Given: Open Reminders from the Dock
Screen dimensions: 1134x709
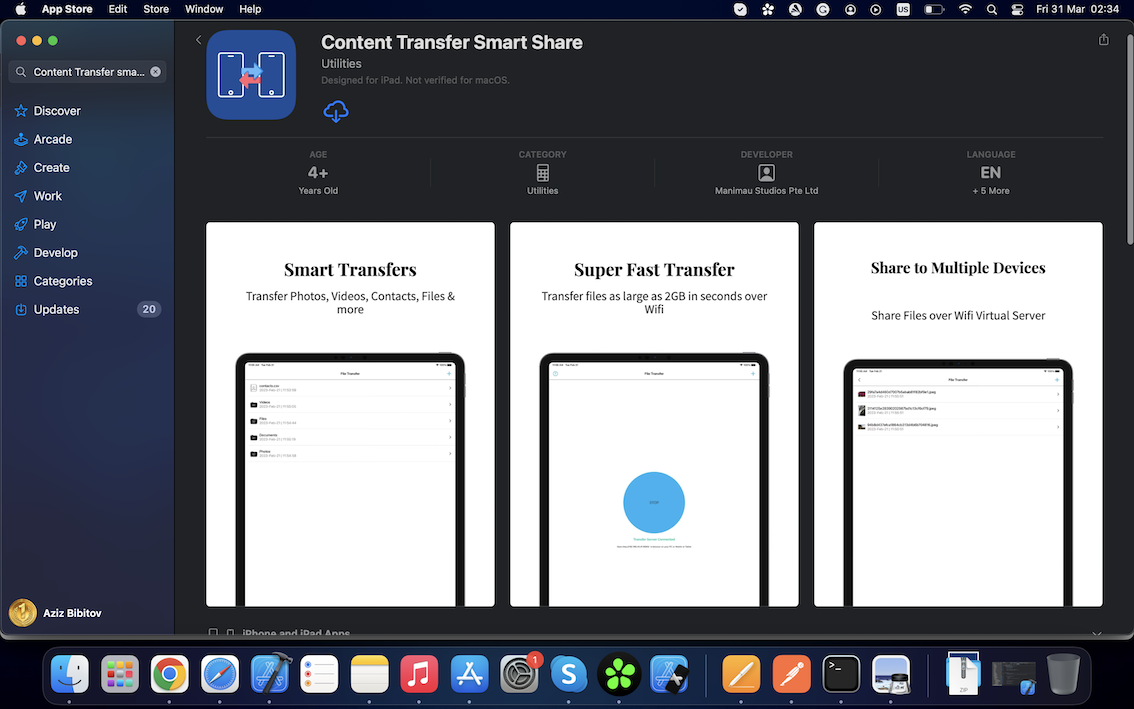Looking at the screenshot, I should pos(319,674).
